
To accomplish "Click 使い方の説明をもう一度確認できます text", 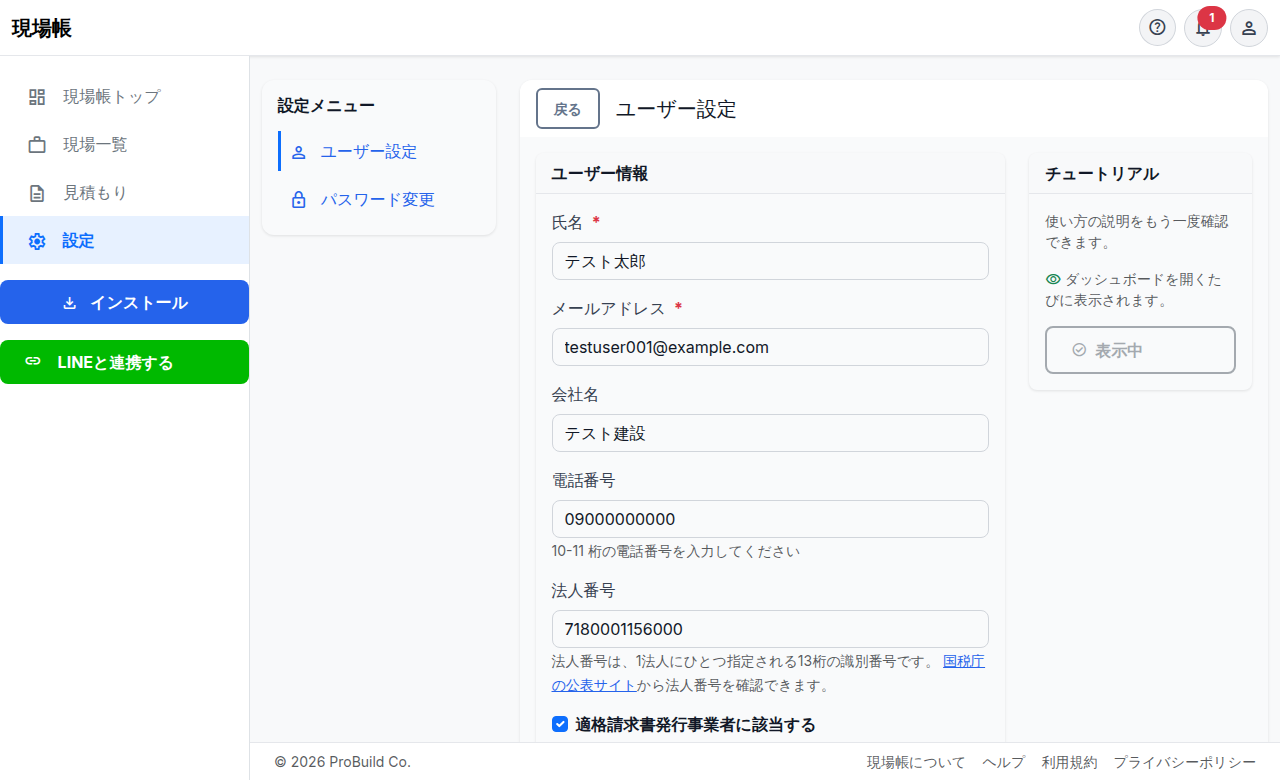I will coord(1136,232).
